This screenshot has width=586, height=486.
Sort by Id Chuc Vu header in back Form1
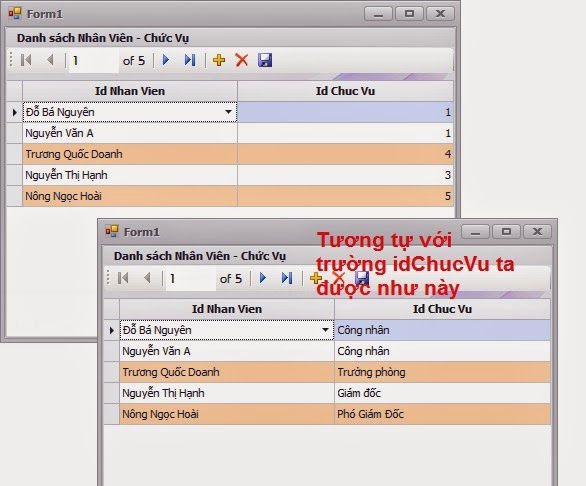pyautogui.click(x=345, y=91)
